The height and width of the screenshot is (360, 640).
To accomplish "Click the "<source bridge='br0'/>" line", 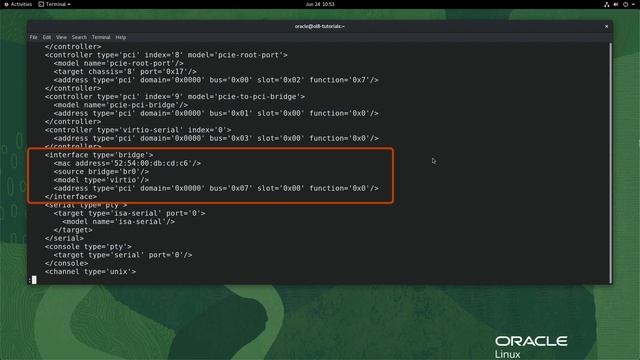I will [101, 171].
